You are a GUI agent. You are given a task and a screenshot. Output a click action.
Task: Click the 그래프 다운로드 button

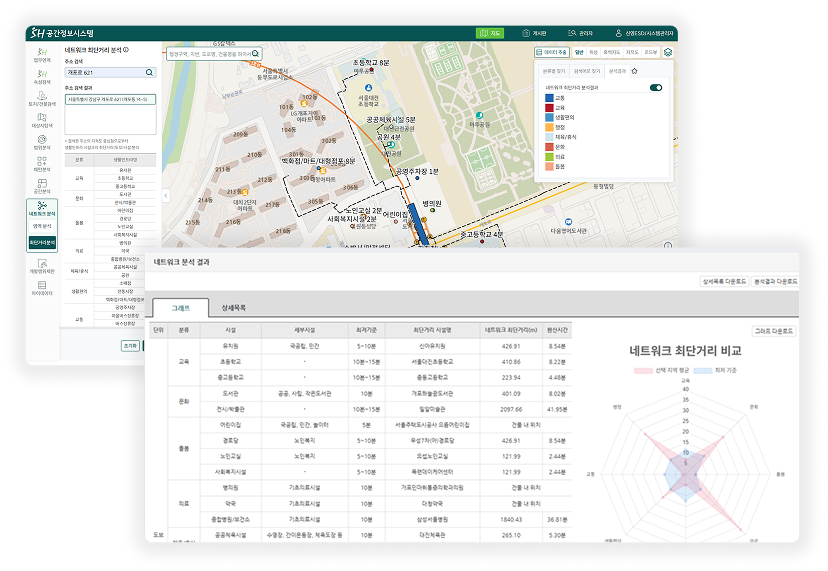774,330
